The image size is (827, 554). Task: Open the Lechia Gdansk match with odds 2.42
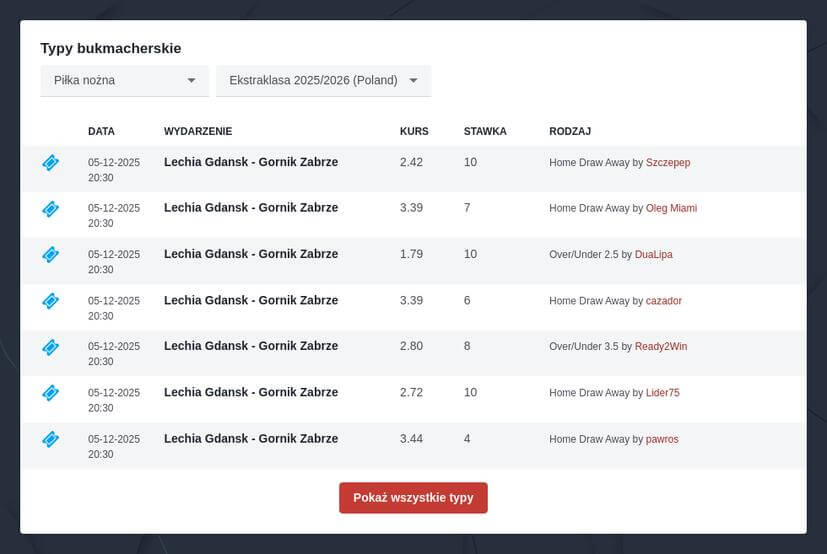pyautogui.click(x=251, y=162)
